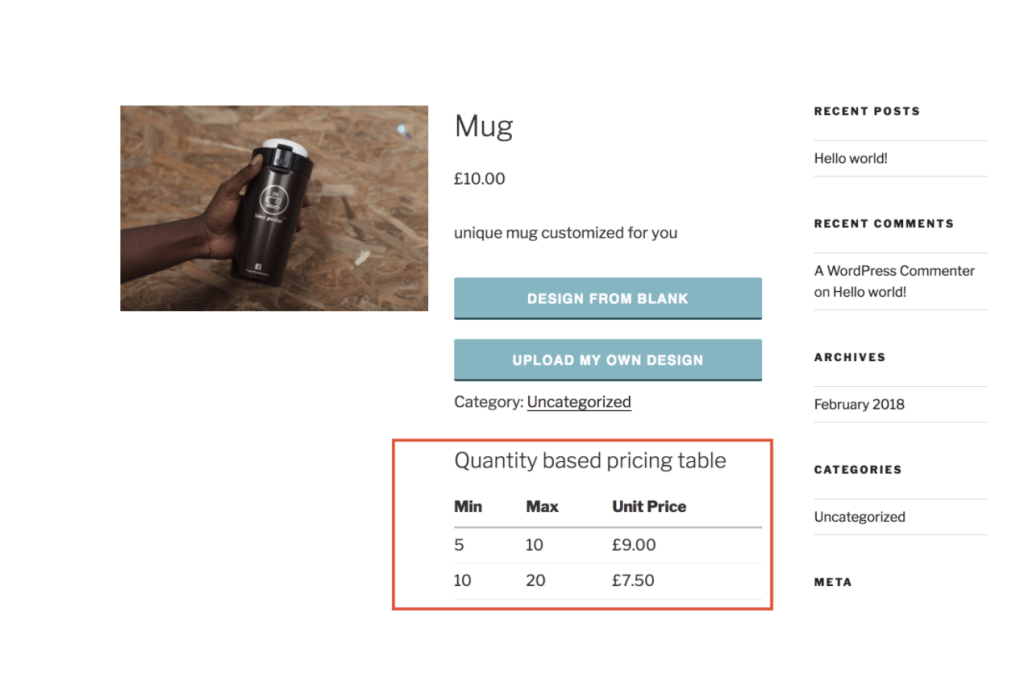Viewport: 1024px width, 682px height.
Task: Click the DESIGN FROM BLANK button
Action: tap(607, 298)
